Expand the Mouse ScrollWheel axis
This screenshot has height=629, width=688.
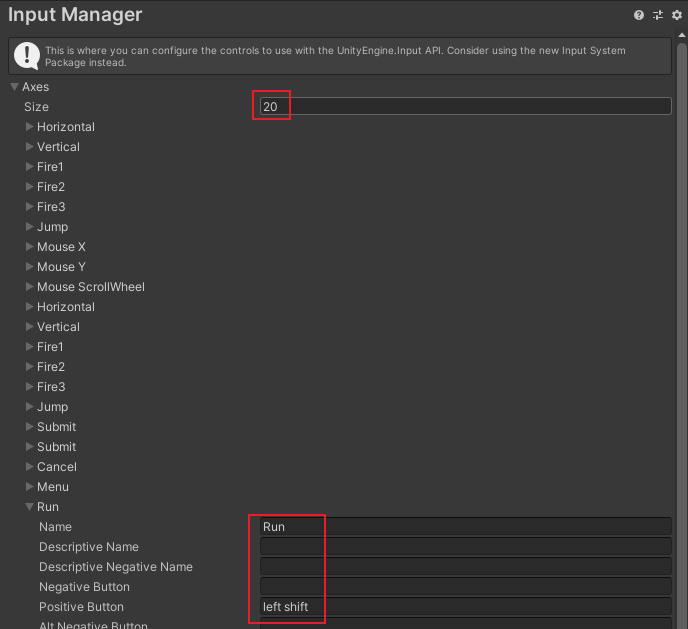coord(29,287)
